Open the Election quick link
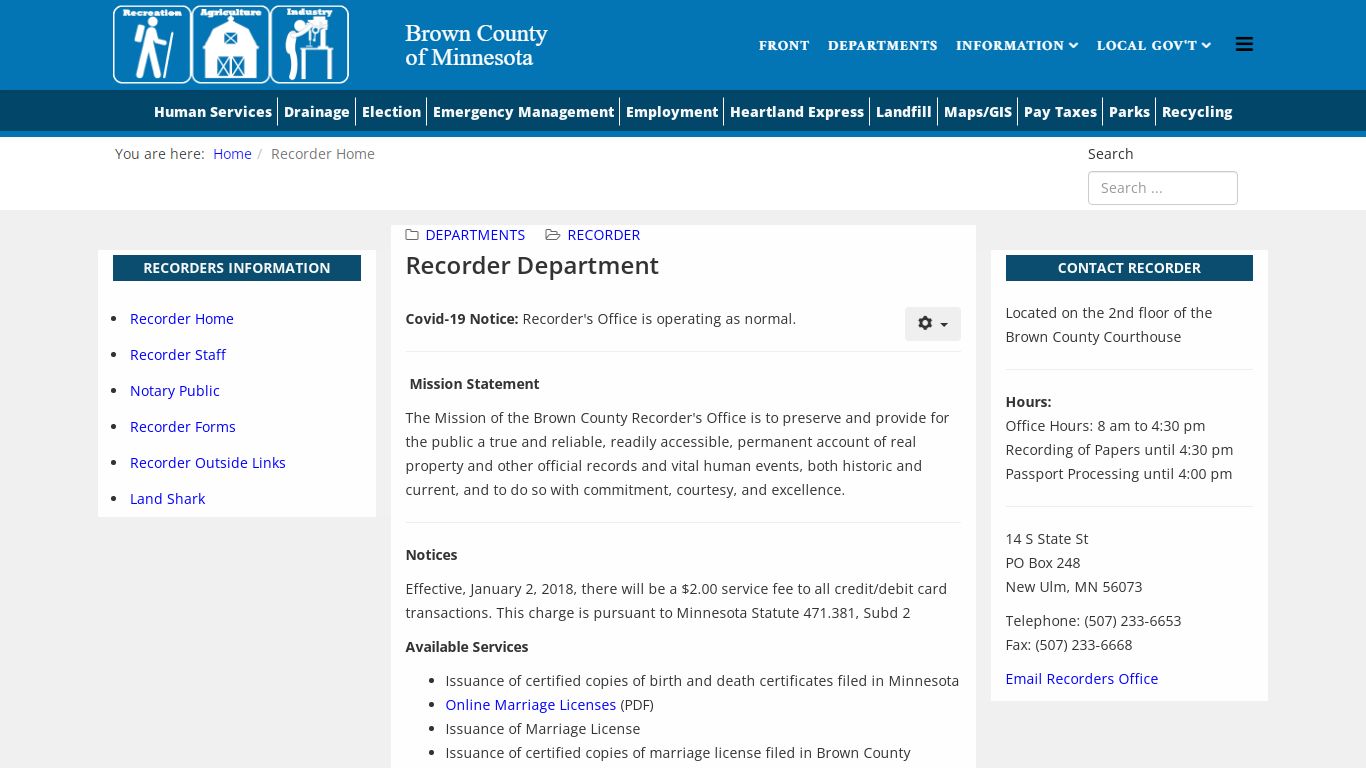This screenshot has width=1366, height=768. click(391, 112)
